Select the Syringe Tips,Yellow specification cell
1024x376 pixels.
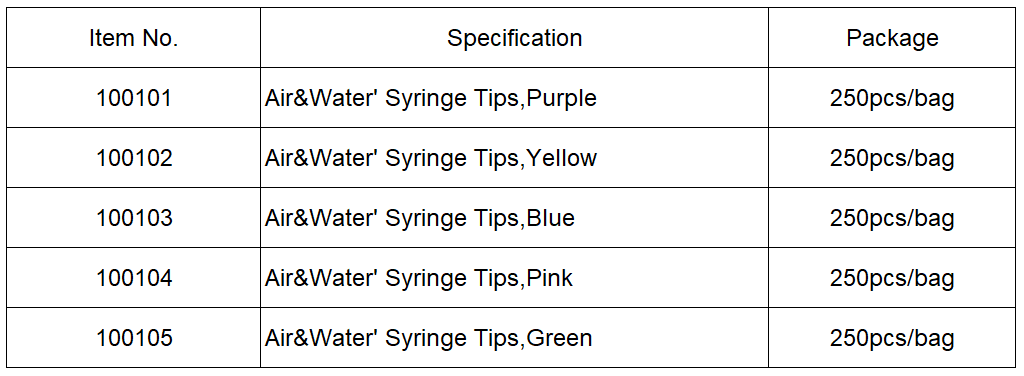coord(514,158)
